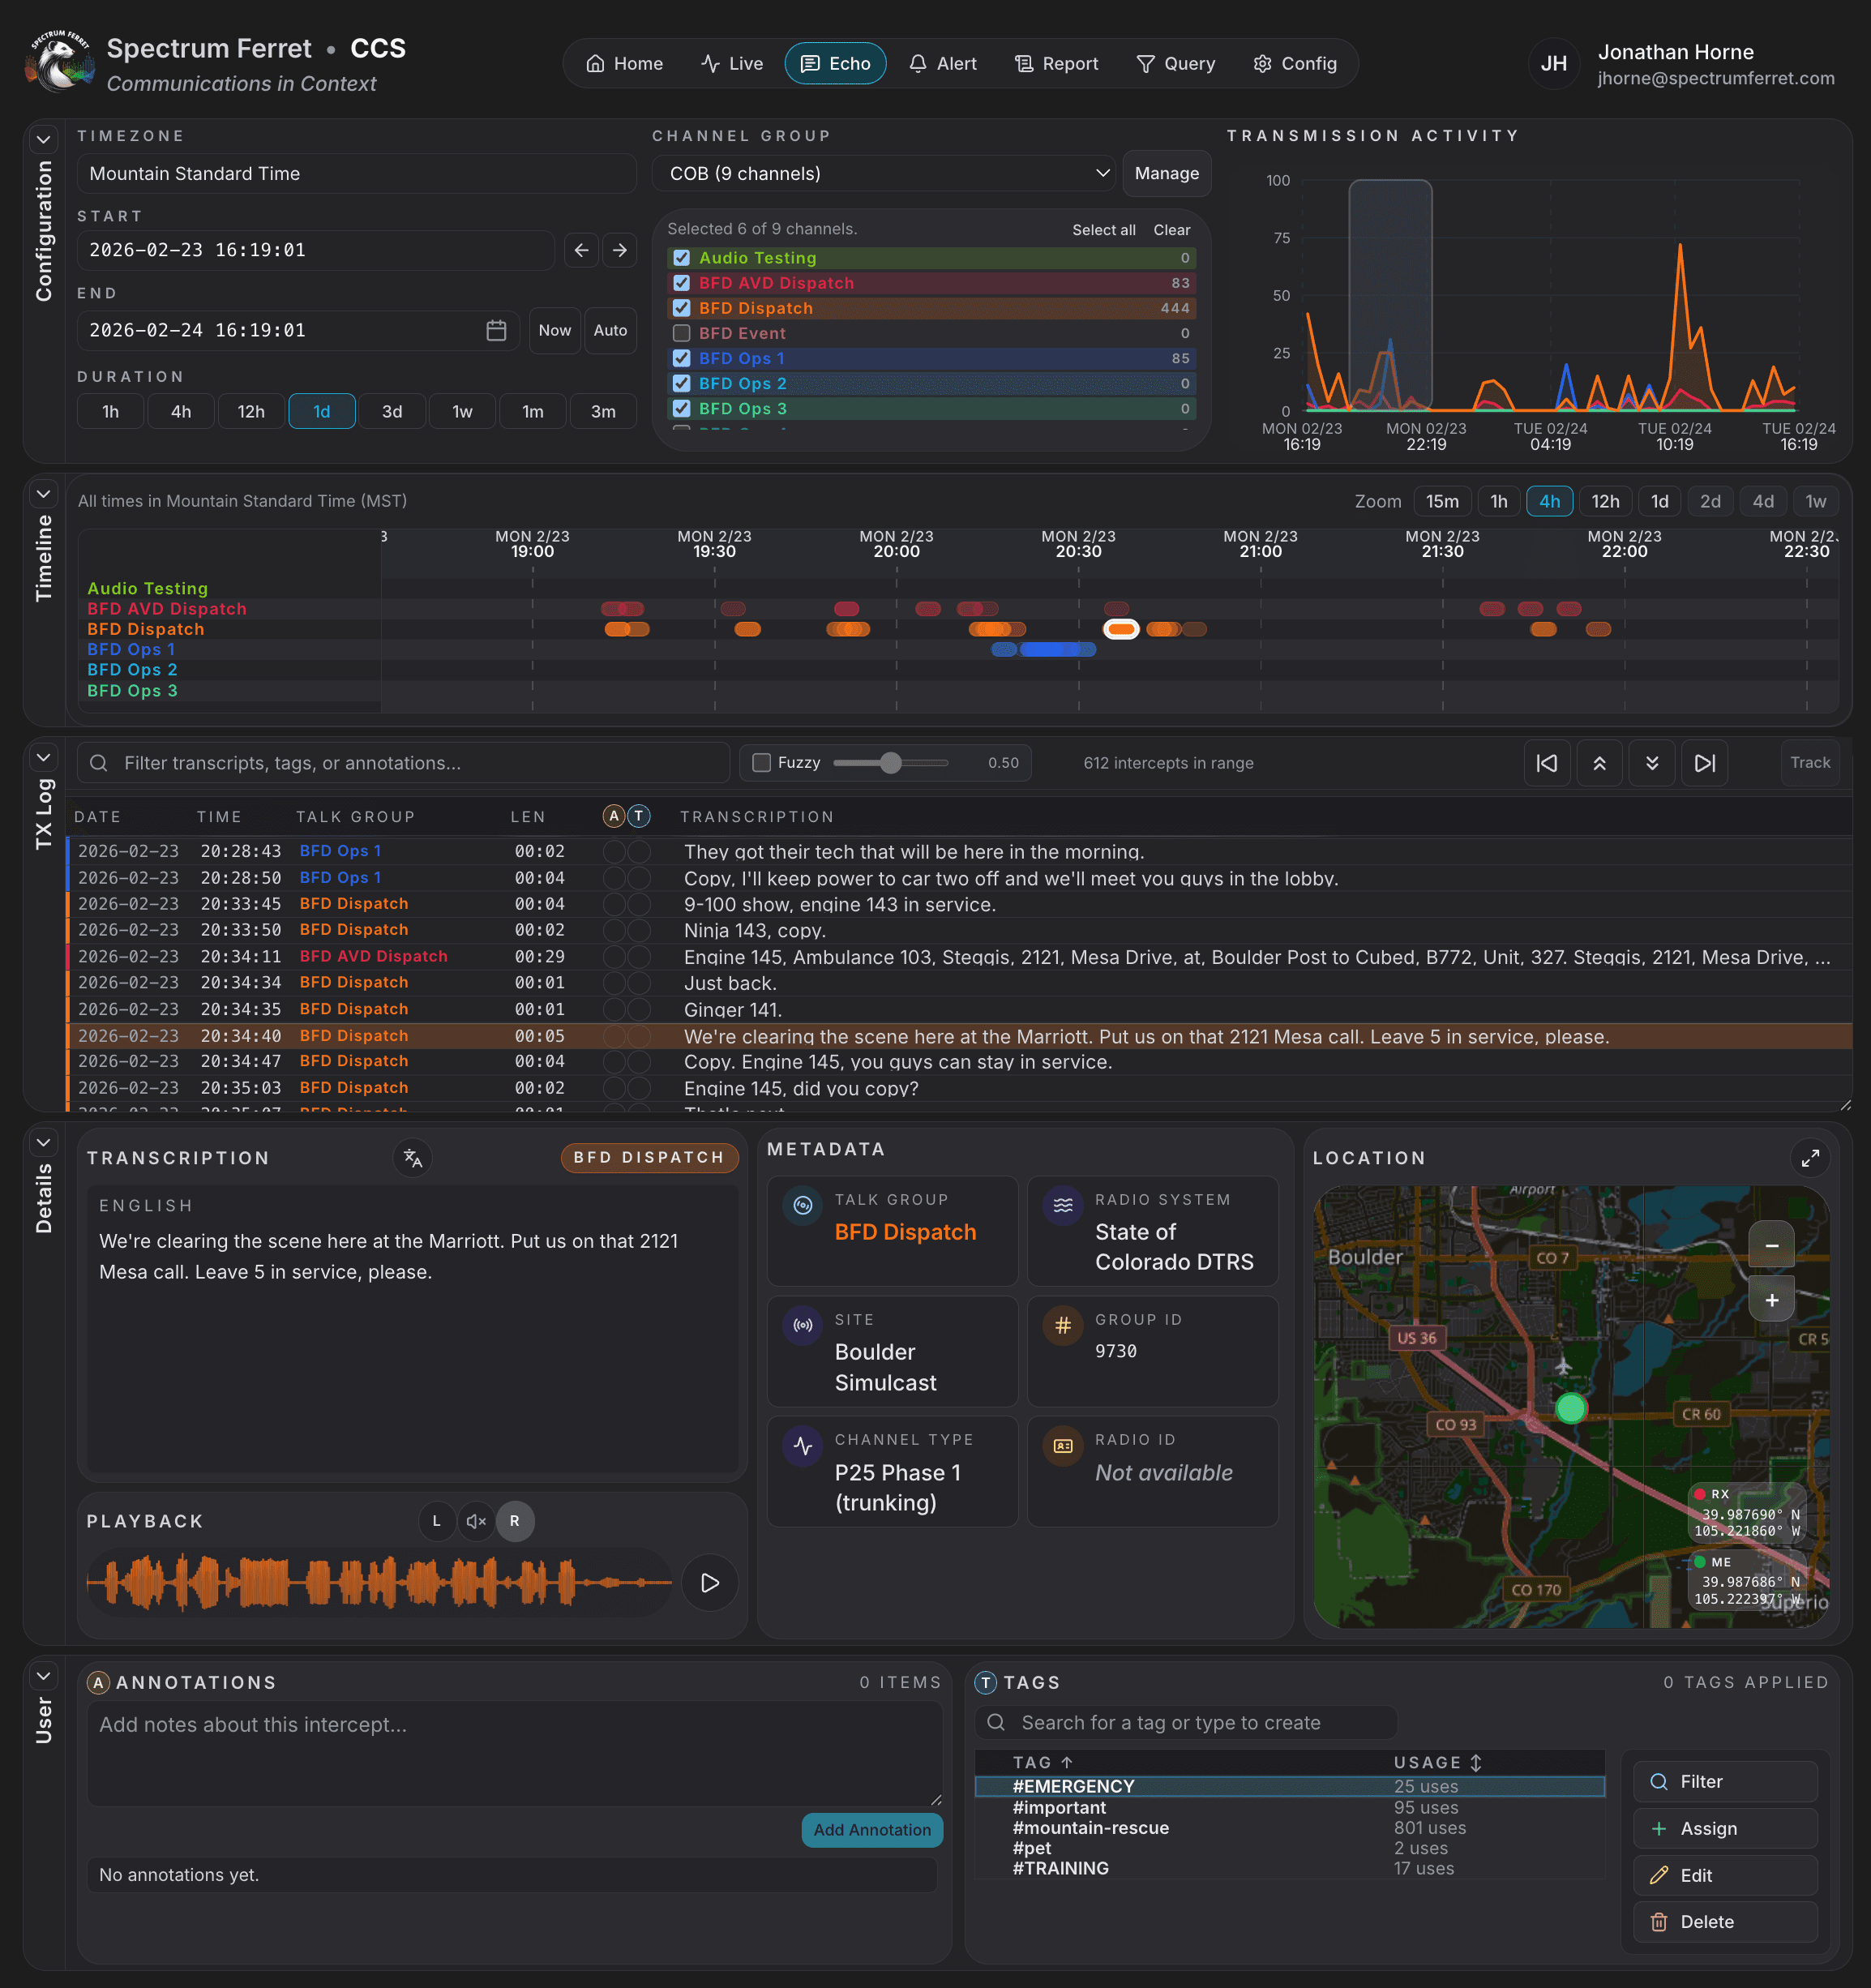This screenshot has height=1988, width=1871.
Task: Zoom in on the Boulder map
Action: click(x=1771, y=1298)
